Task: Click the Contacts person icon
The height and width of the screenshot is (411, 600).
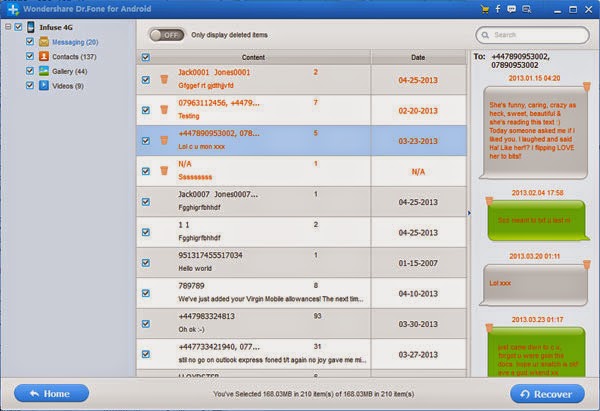Action: (44, 56)
